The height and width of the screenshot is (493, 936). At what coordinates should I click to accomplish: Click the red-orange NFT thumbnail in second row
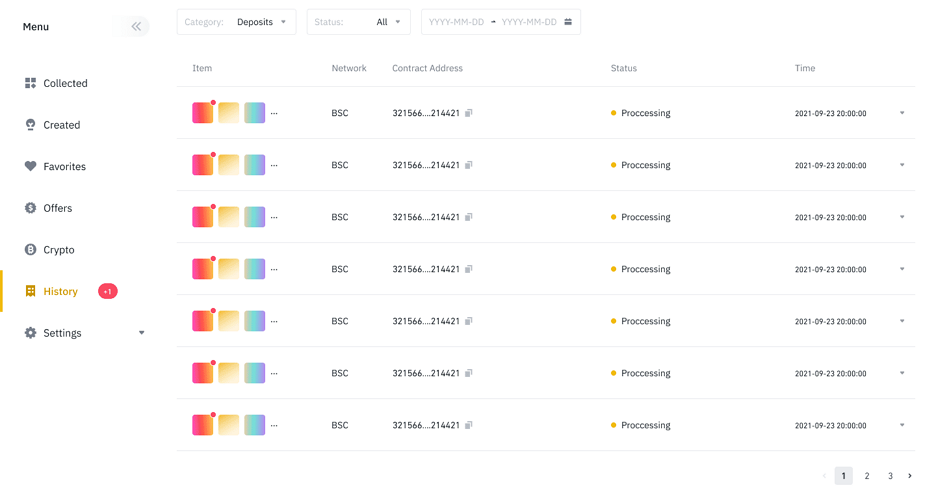(x=203, y=165)
